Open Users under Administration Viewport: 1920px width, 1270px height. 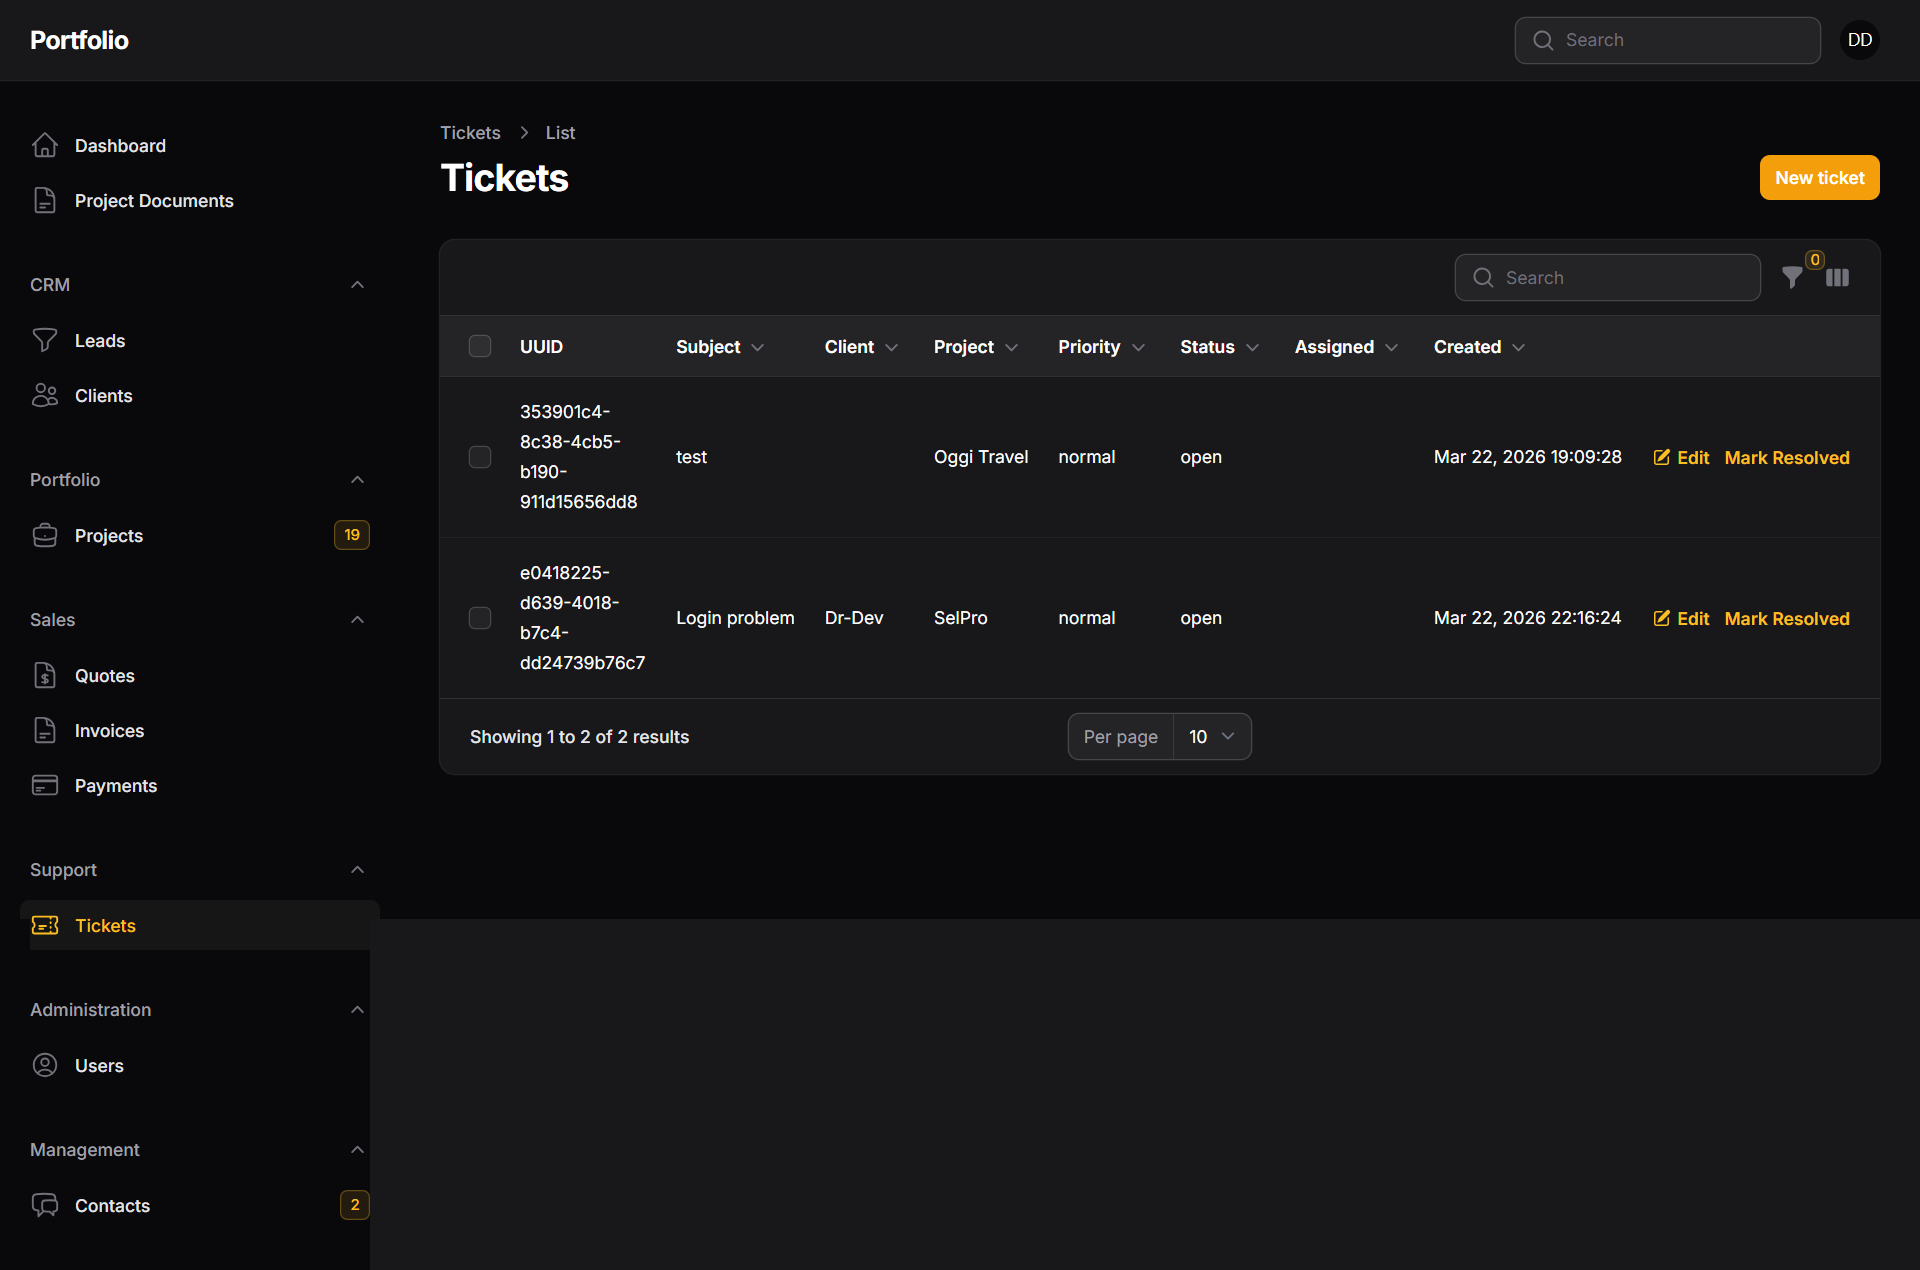pyautogui.click(x=99, y=1065)
